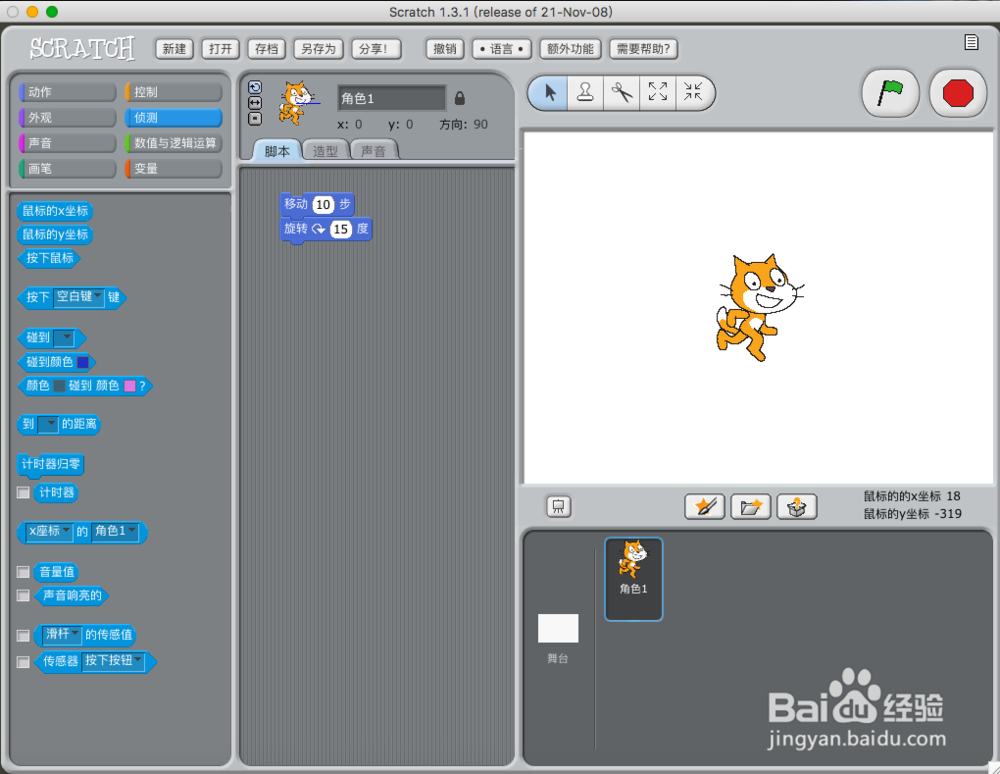Click the cat sprite preview thumbnail at top
The image size is (1000, 774).
click(297, 102)
